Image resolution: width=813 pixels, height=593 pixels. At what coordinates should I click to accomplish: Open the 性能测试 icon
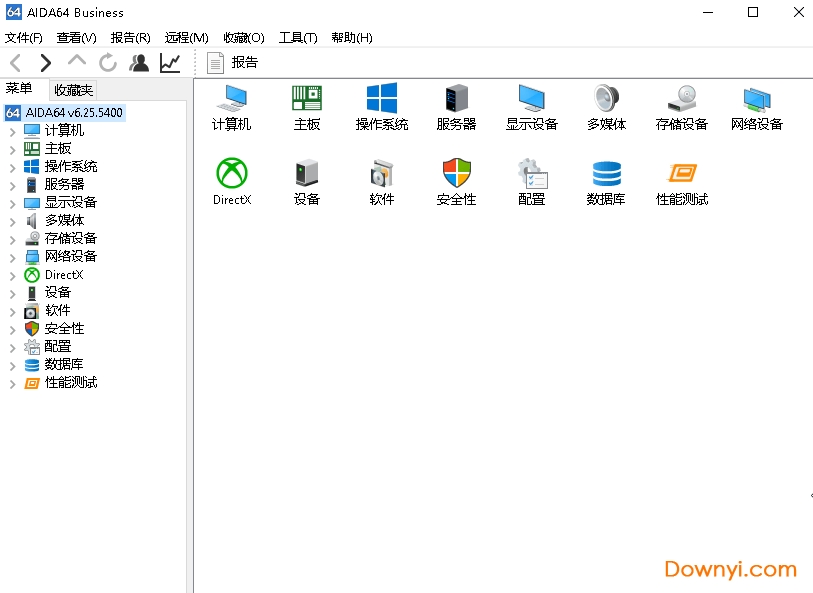(x=681, y=182)
